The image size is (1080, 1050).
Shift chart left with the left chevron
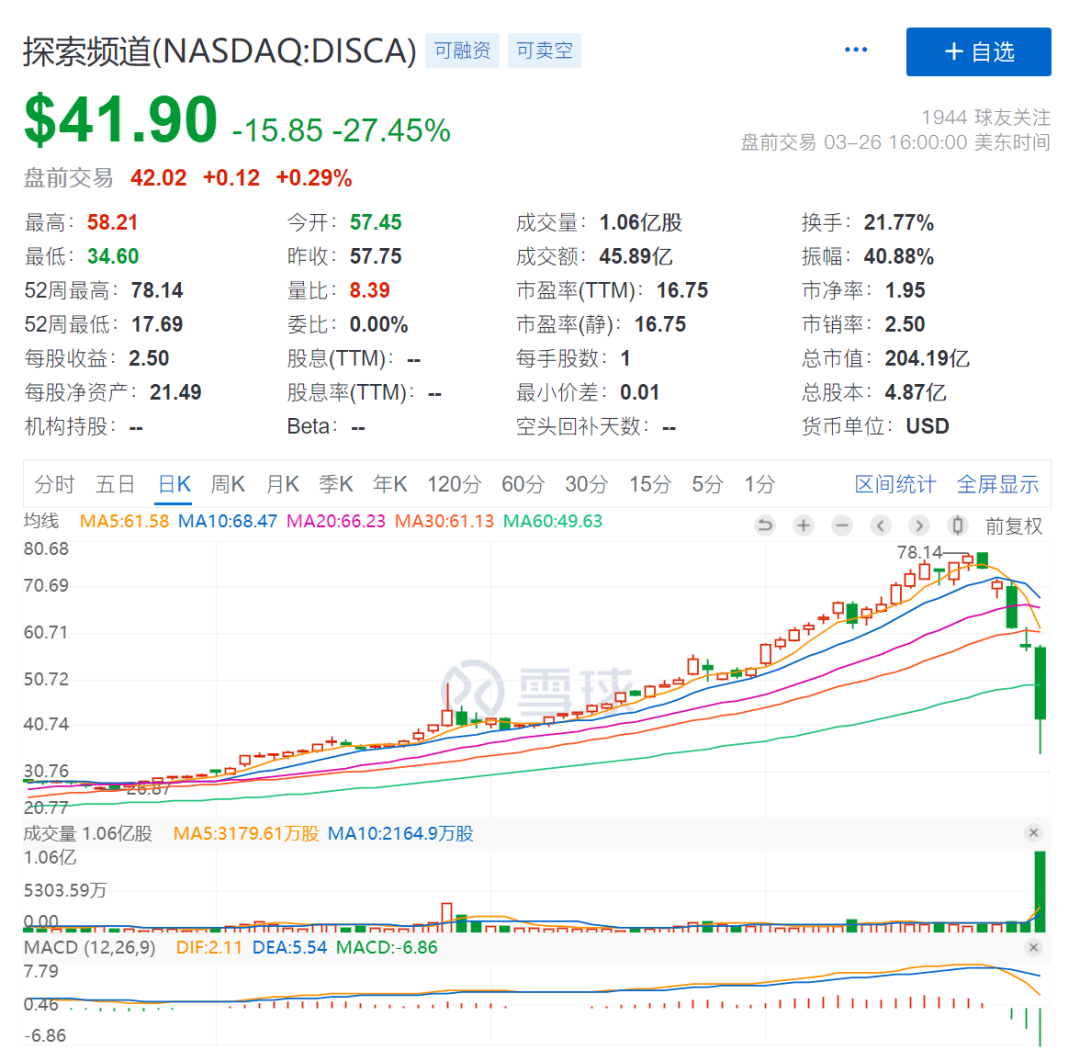pos(880,526)
